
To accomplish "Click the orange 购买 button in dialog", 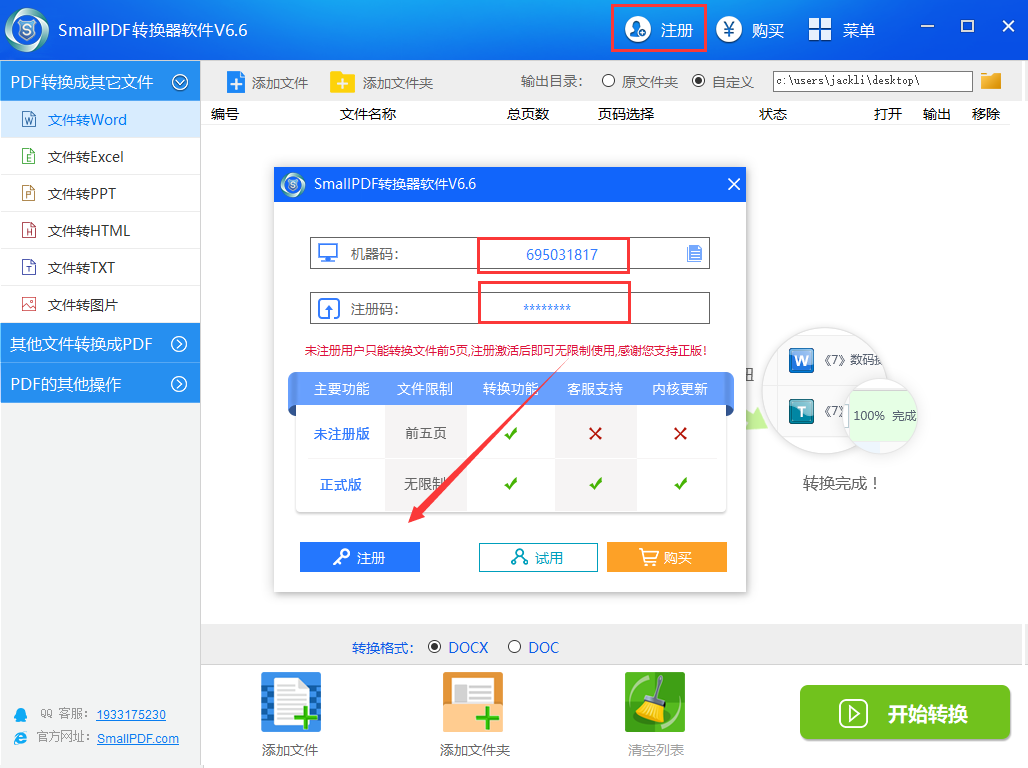I will pyautogui.click(x=667, y=557).
